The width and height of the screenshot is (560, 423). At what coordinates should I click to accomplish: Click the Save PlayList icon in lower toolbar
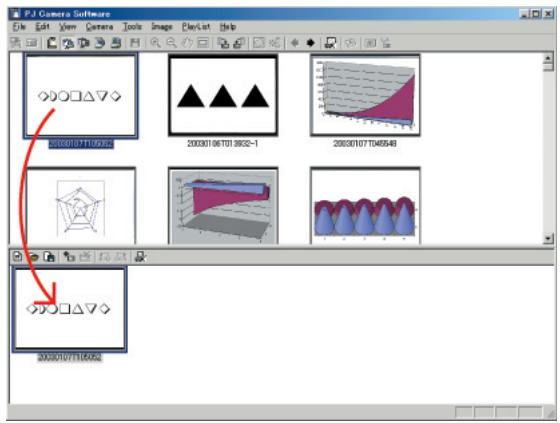(x=49, y=257)
